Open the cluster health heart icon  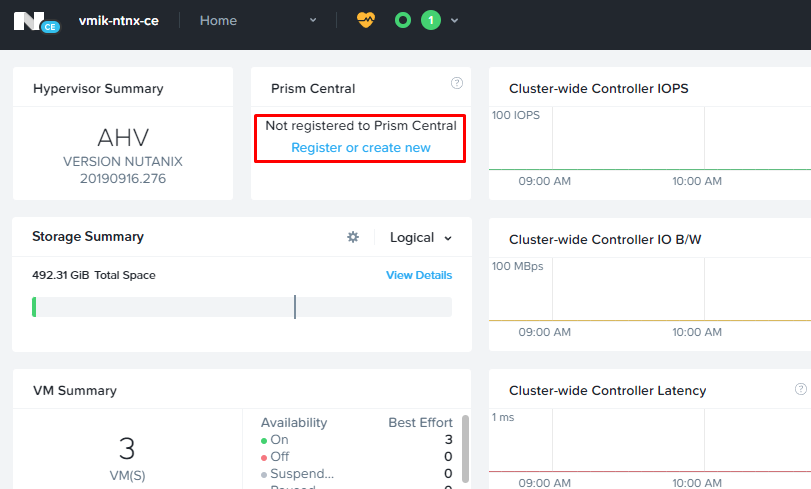[x=366, y=20]
